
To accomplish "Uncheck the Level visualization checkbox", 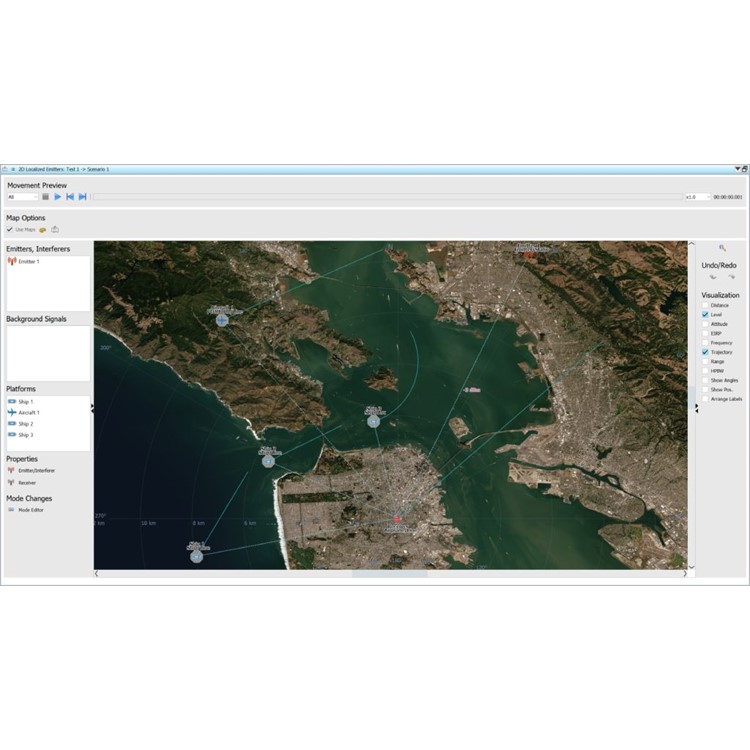I will 705,315.
